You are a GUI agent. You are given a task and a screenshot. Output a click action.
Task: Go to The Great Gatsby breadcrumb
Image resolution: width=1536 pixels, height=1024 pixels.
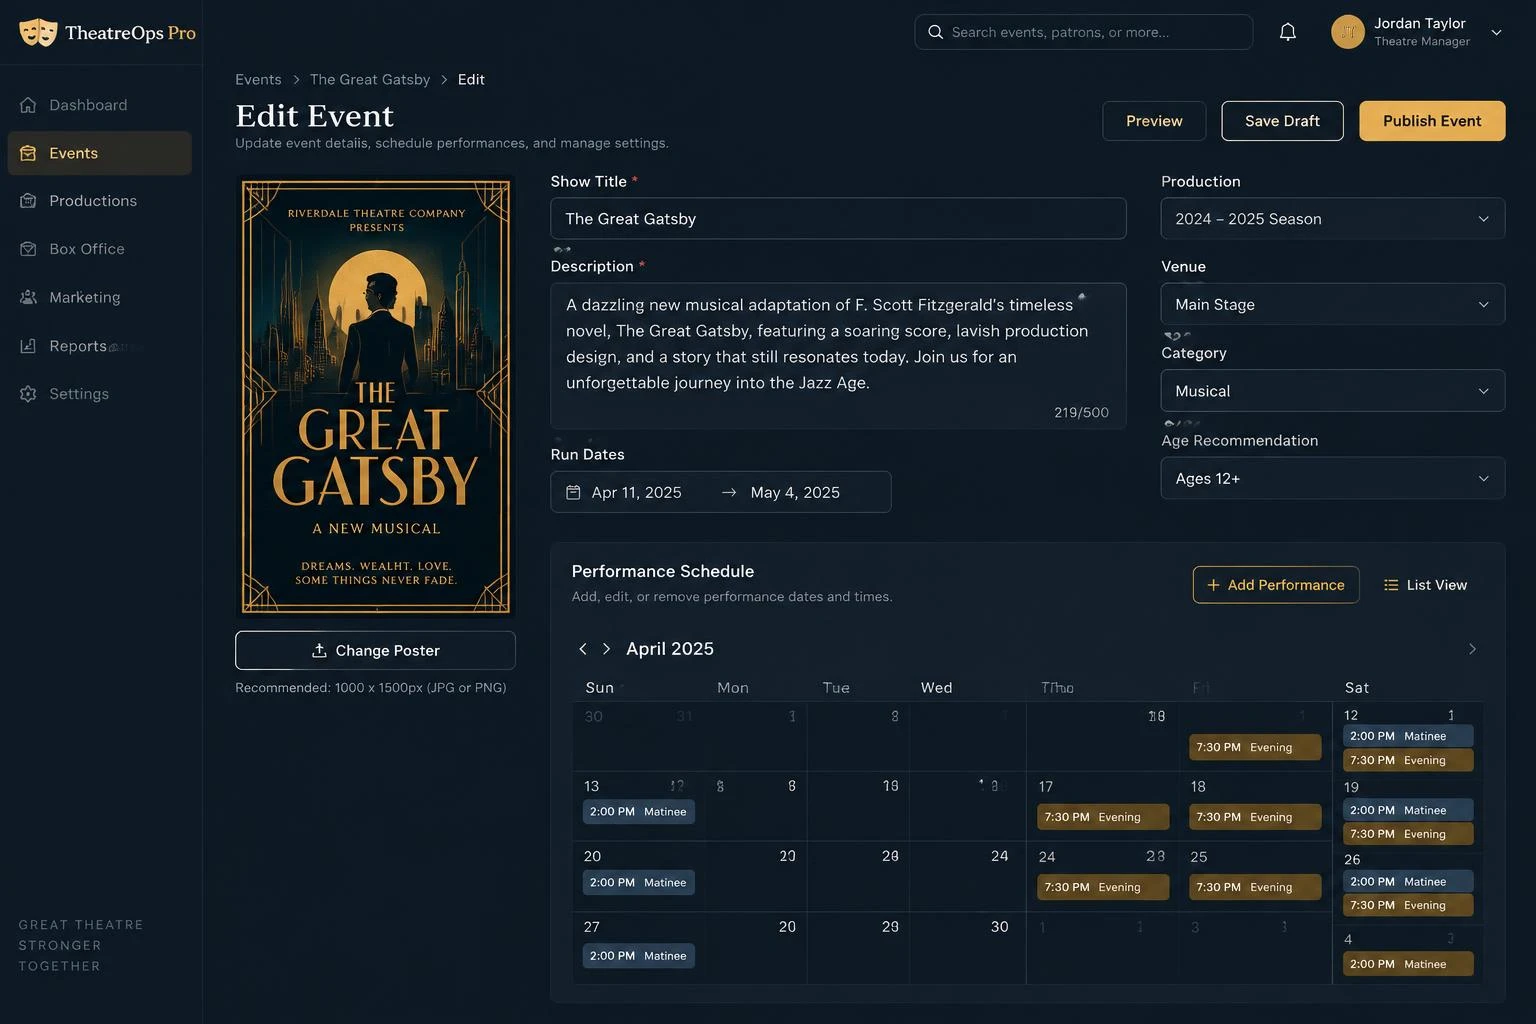click(x=370, y=79)
